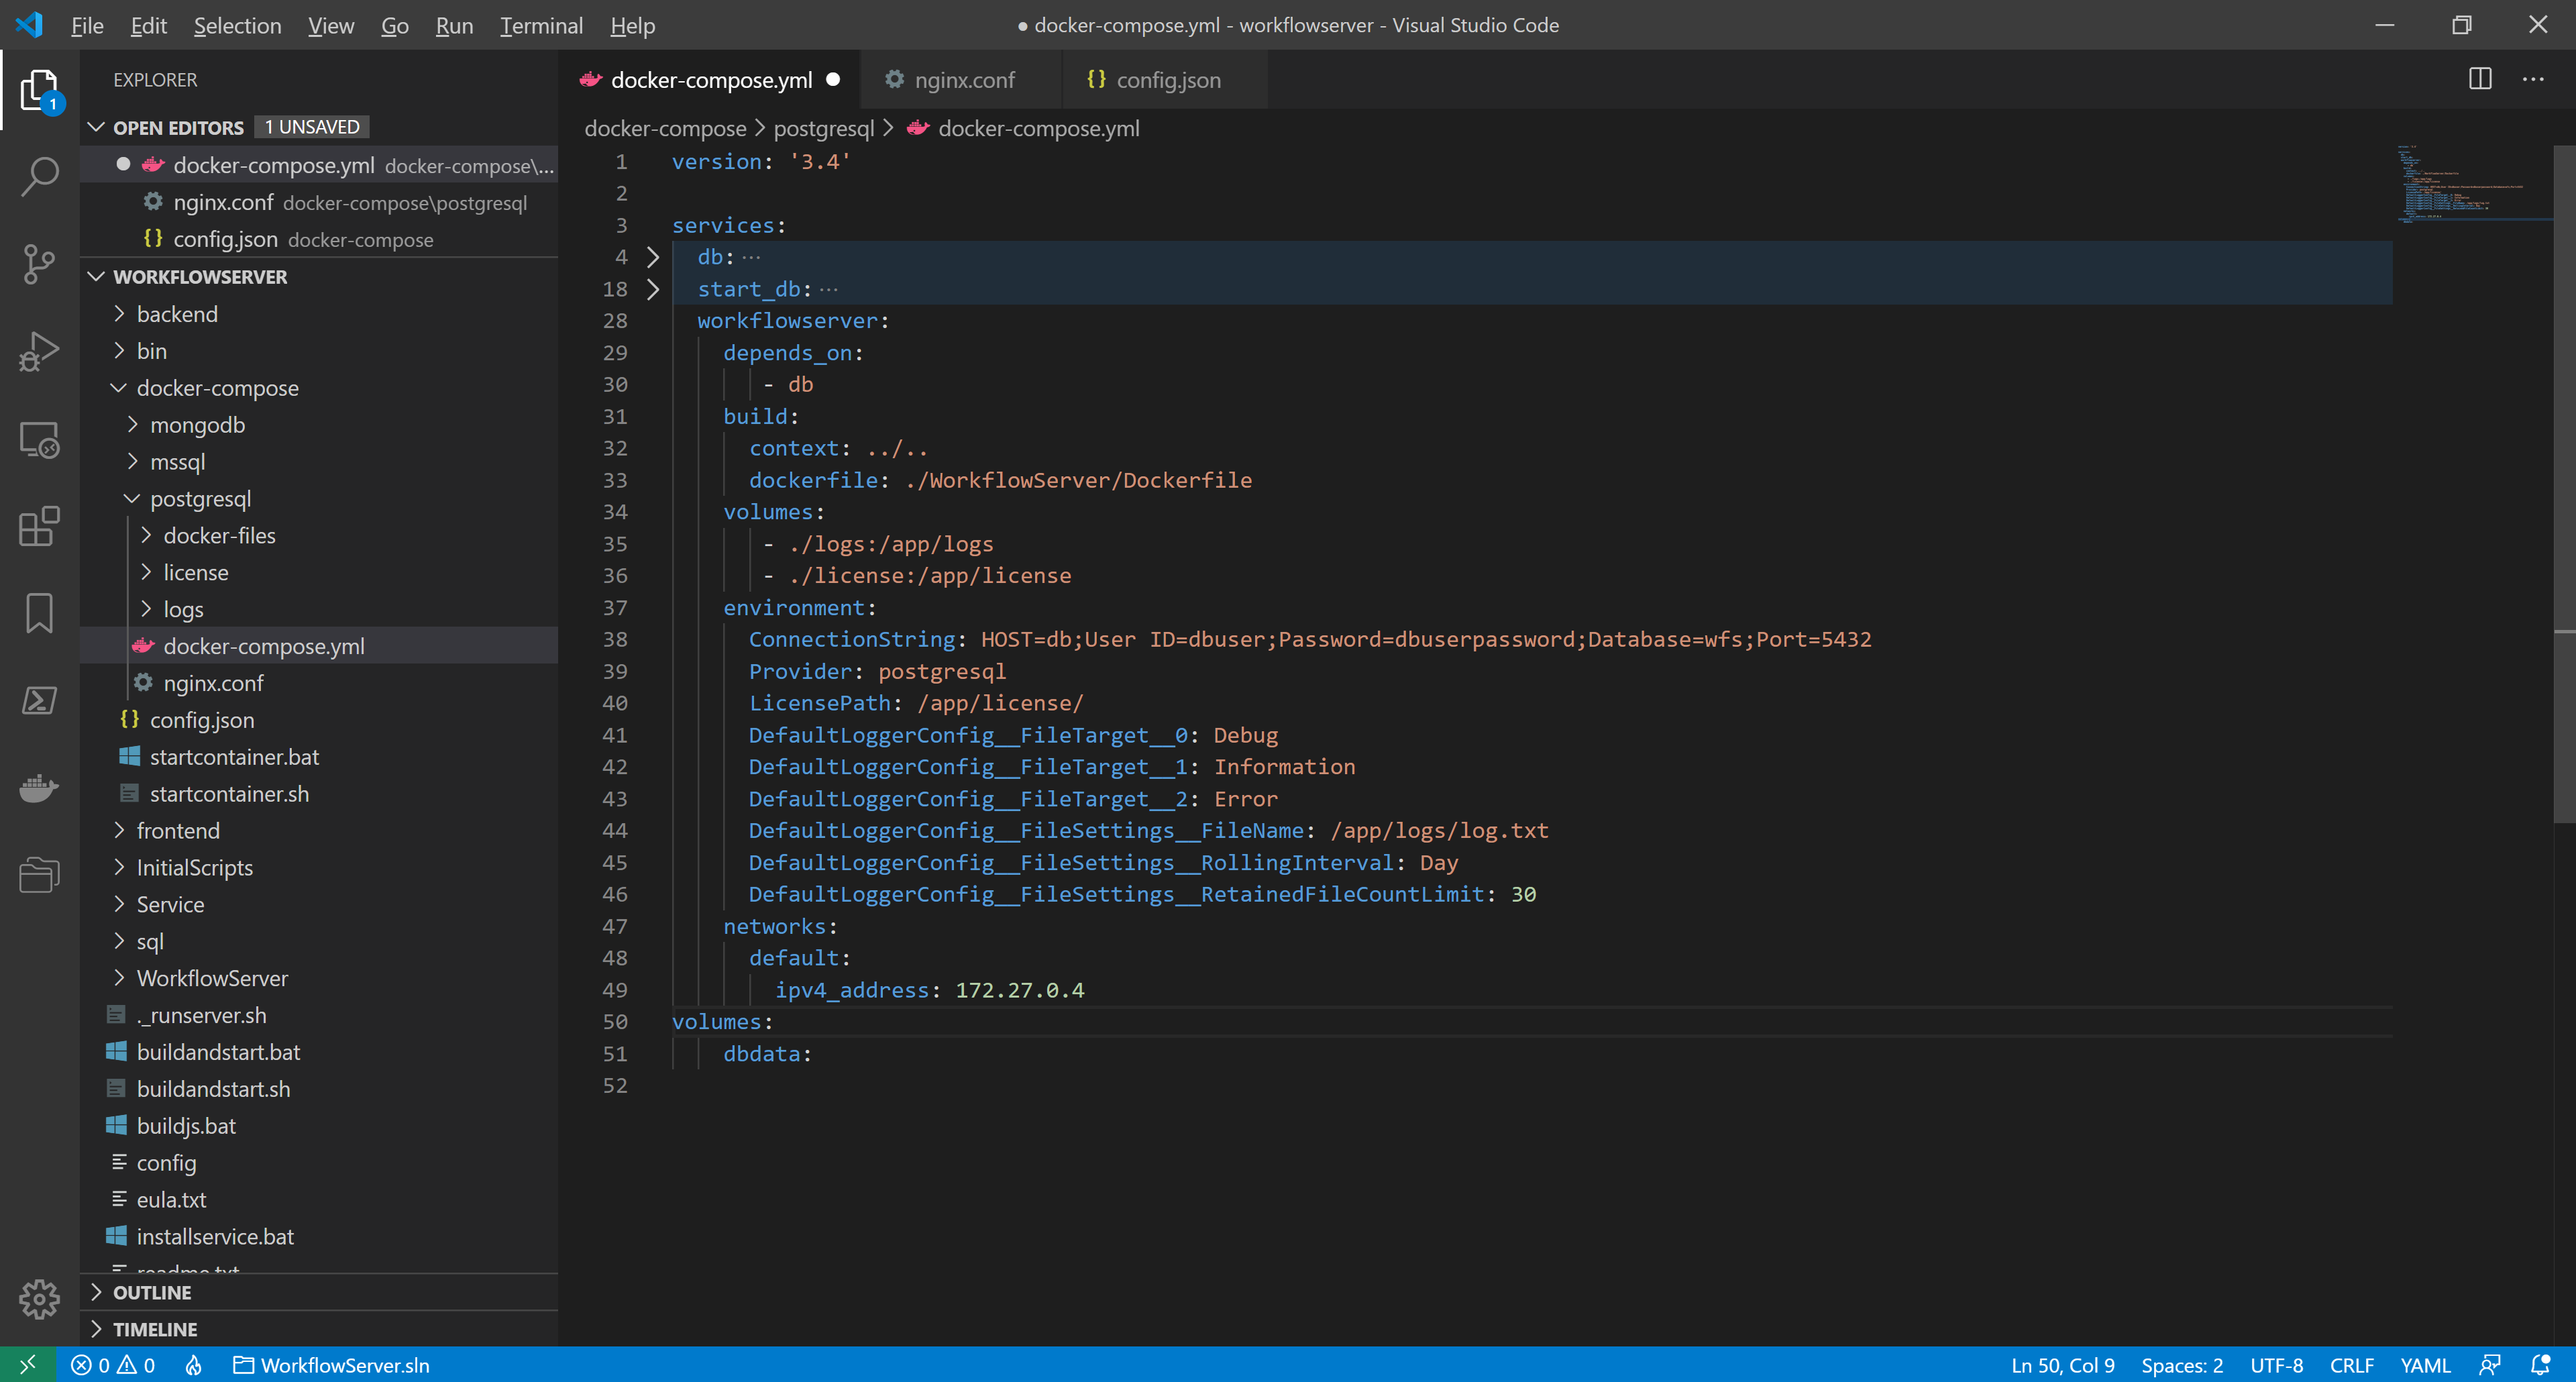
Task: Open the Explorer view in activity bar
Action: pyautogui.click(x=39, y=89)
